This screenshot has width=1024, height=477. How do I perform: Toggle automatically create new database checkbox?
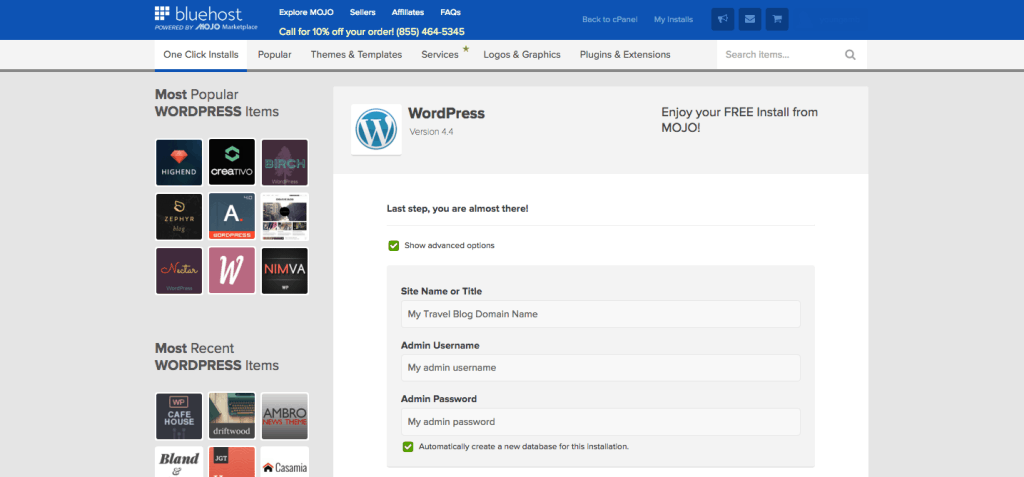pyautogui.click(x=408, y=447)
